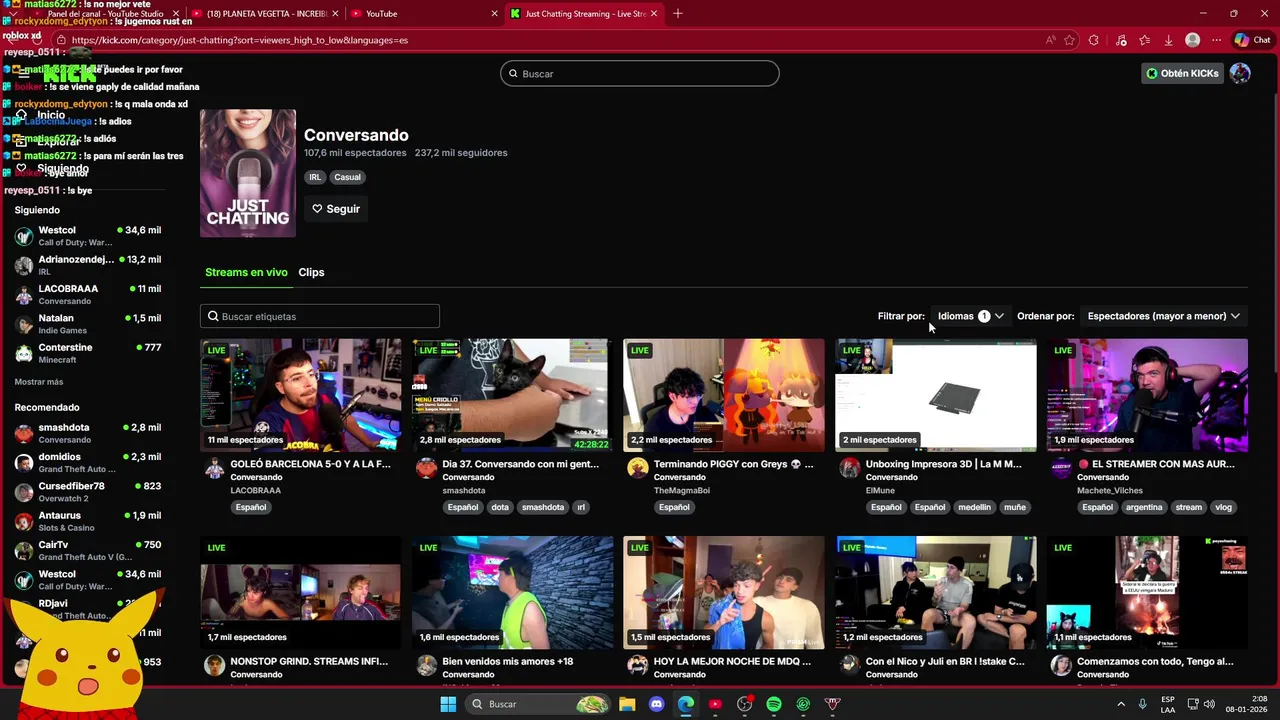Click the site info icon beside the URL

click(61, 40)
